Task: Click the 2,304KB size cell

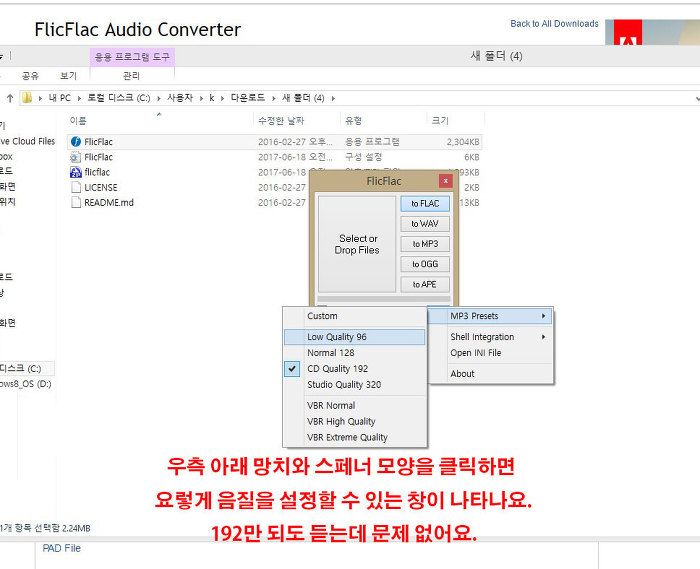Action: click(x=462, y=142)
